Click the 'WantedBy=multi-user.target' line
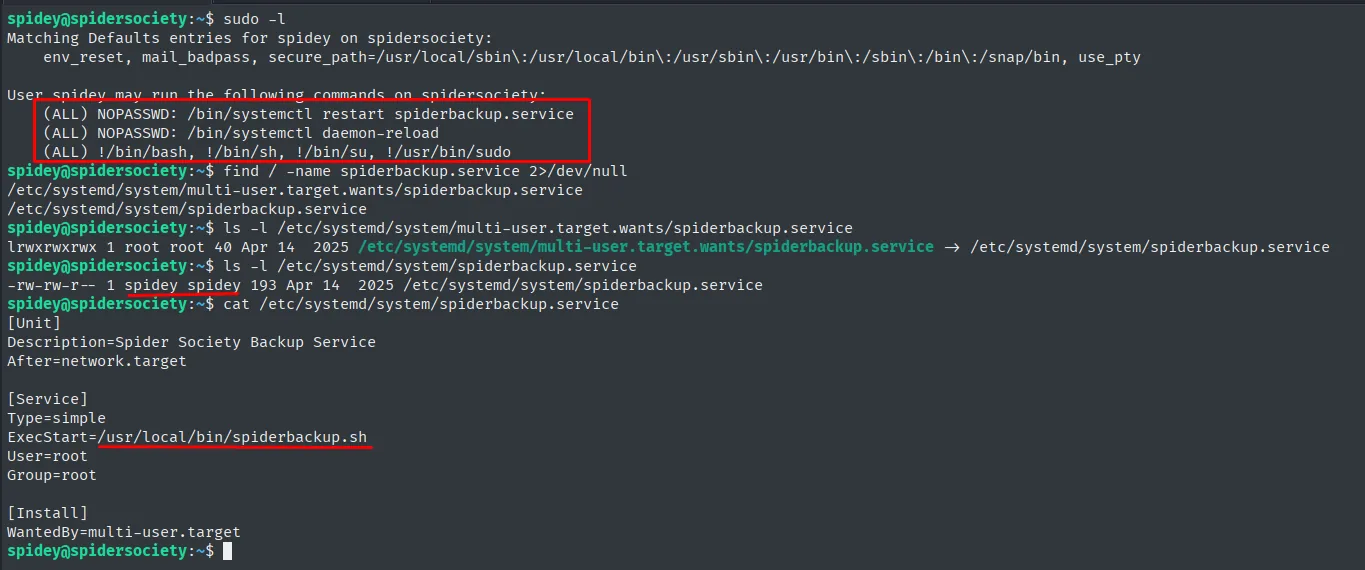The width and height of the screenshot is (1365, 570). click(x=124, y=532)
